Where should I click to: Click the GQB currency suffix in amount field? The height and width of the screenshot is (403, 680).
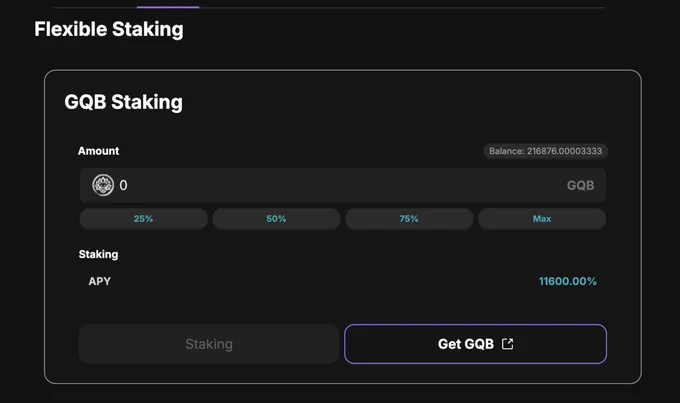coord(580,185)
